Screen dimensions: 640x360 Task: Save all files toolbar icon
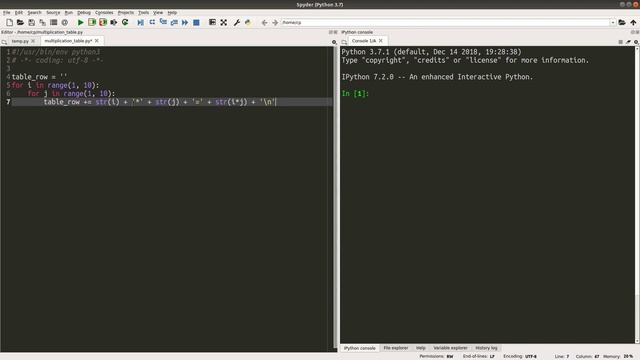click(42, 22)
